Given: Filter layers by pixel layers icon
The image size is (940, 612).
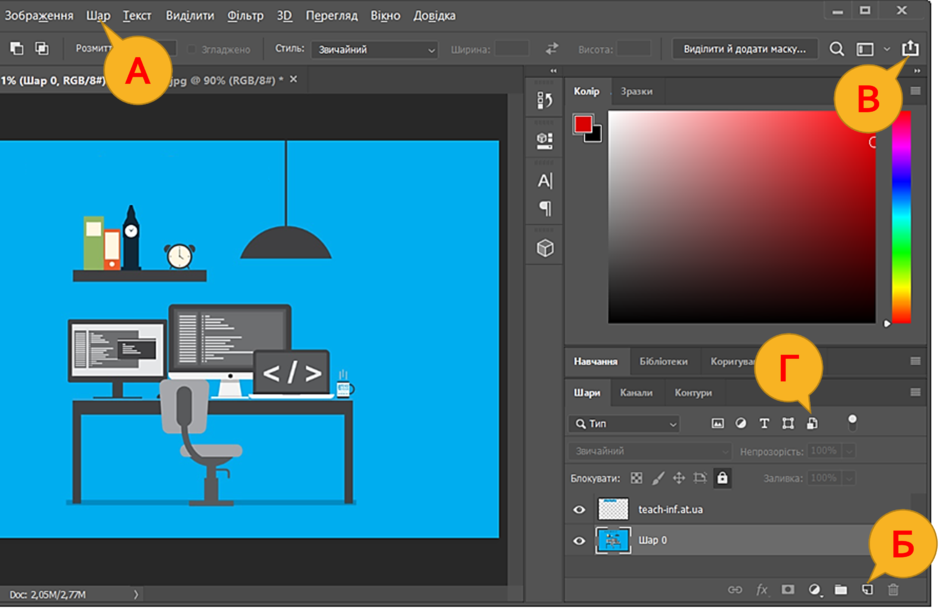Looking at the screenshot, I should point(718,424).
